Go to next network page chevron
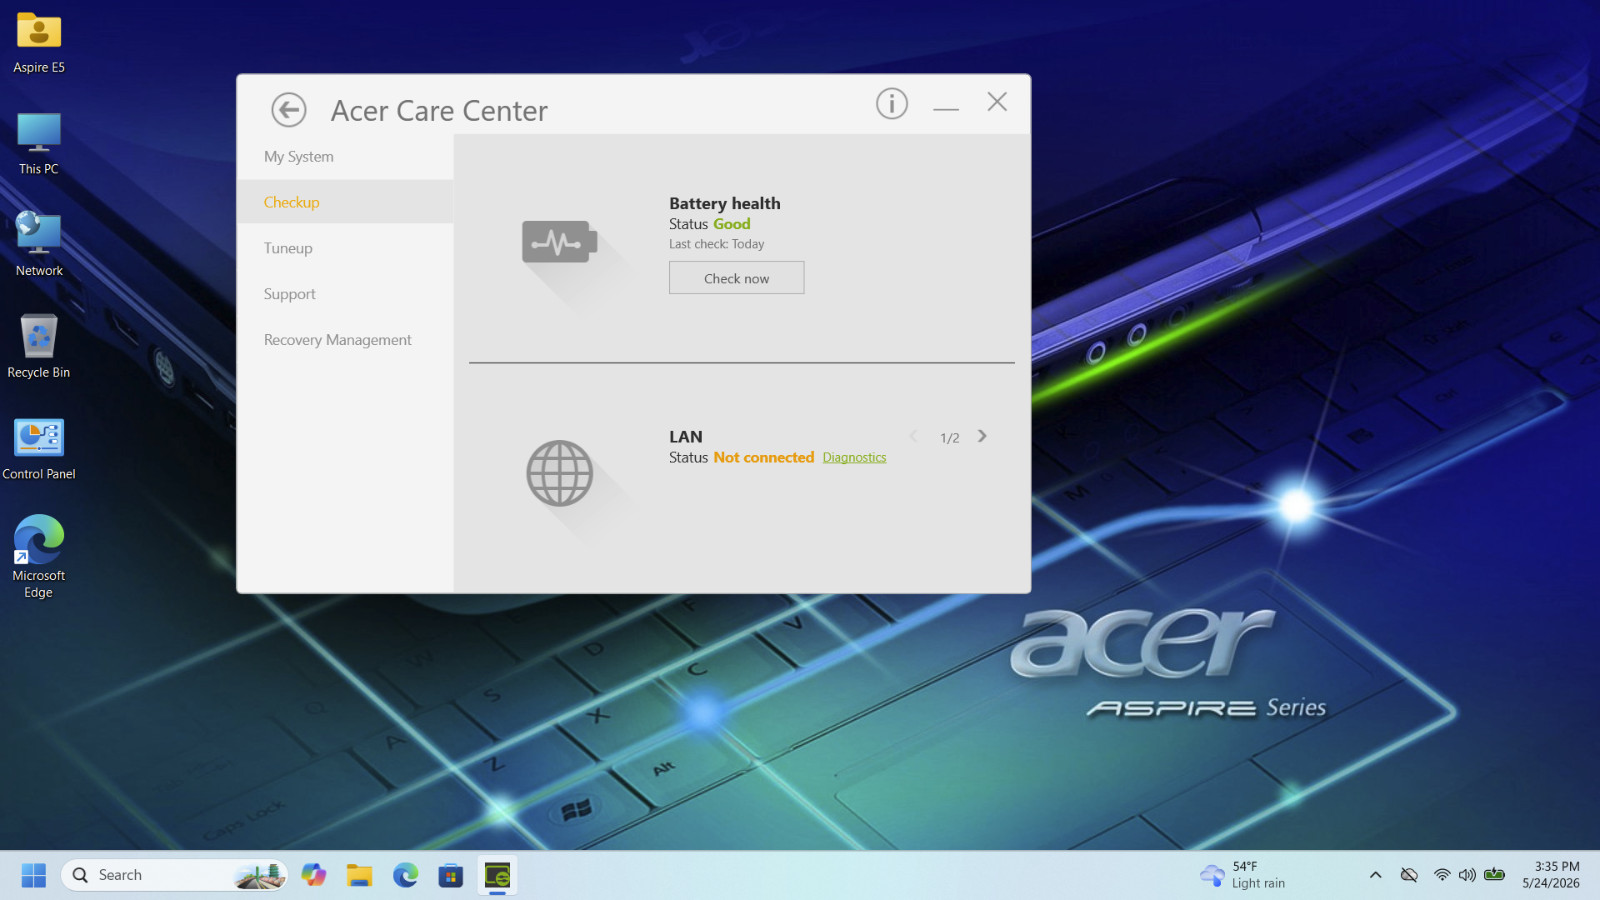The width and height of the screenshot is (1600, 900). tap(982, 436)
